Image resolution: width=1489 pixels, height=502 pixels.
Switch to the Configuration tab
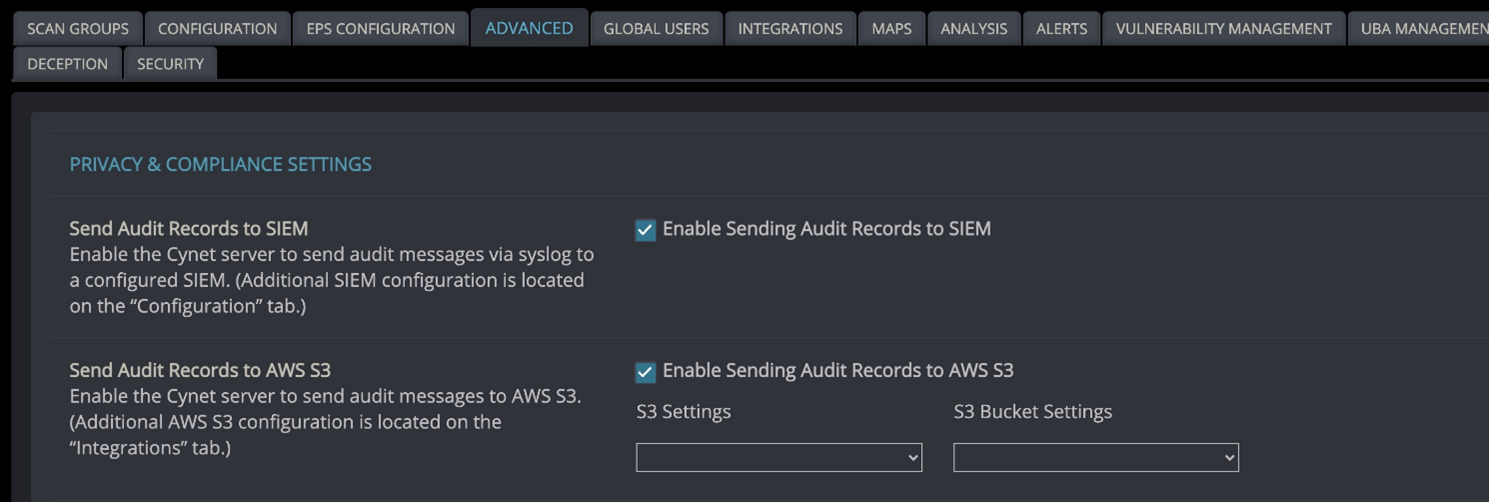click(x=217, y=28)
